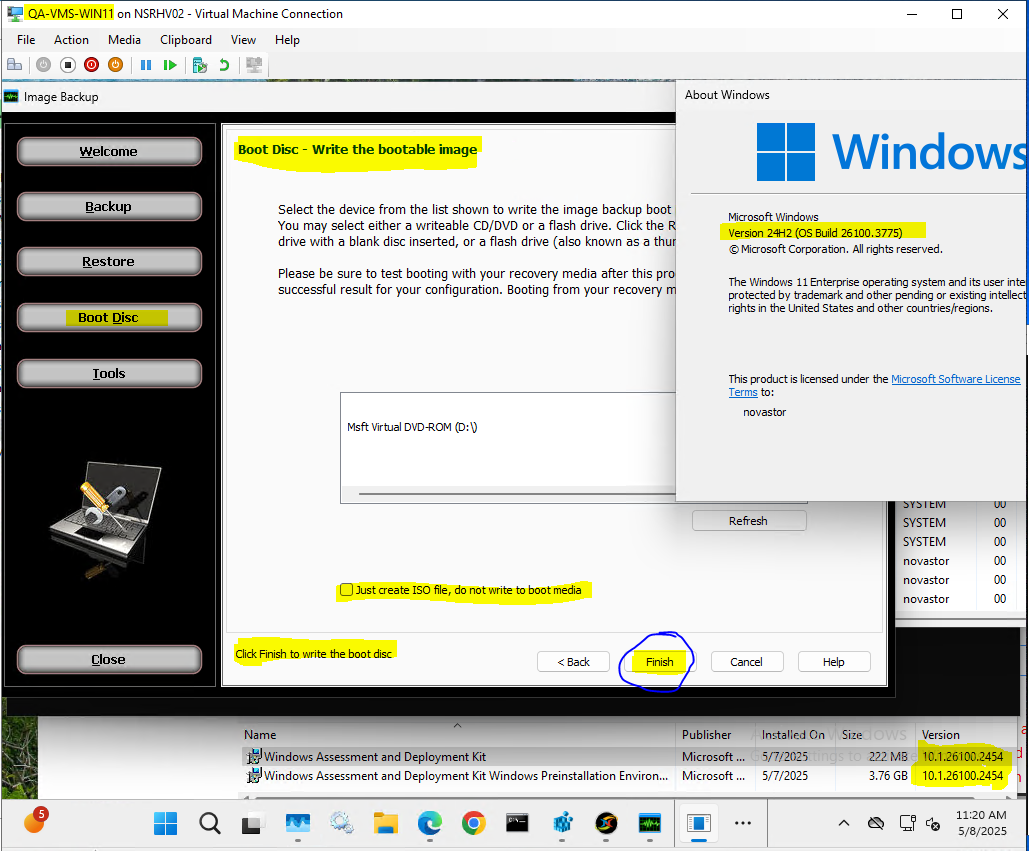Shut down the VM using the red power icon
This screenshot has height=851, width=1029.
[91, 65]
